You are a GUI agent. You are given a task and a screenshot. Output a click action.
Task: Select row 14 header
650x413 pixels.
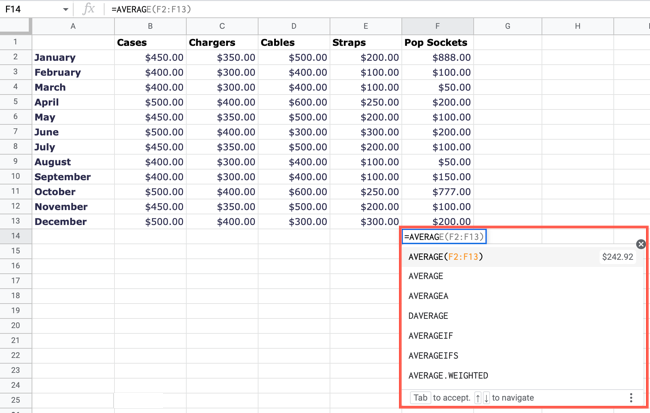click(x=15, y=236)
